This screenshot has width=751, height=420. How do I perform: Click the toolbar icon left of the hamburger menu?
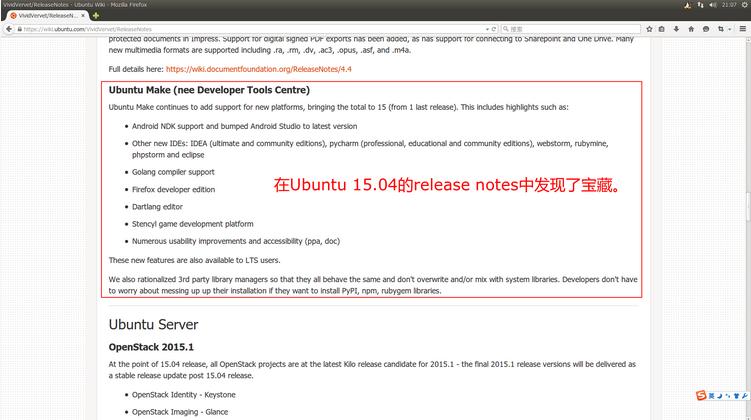pyautogui.click(x=720, y=29)
